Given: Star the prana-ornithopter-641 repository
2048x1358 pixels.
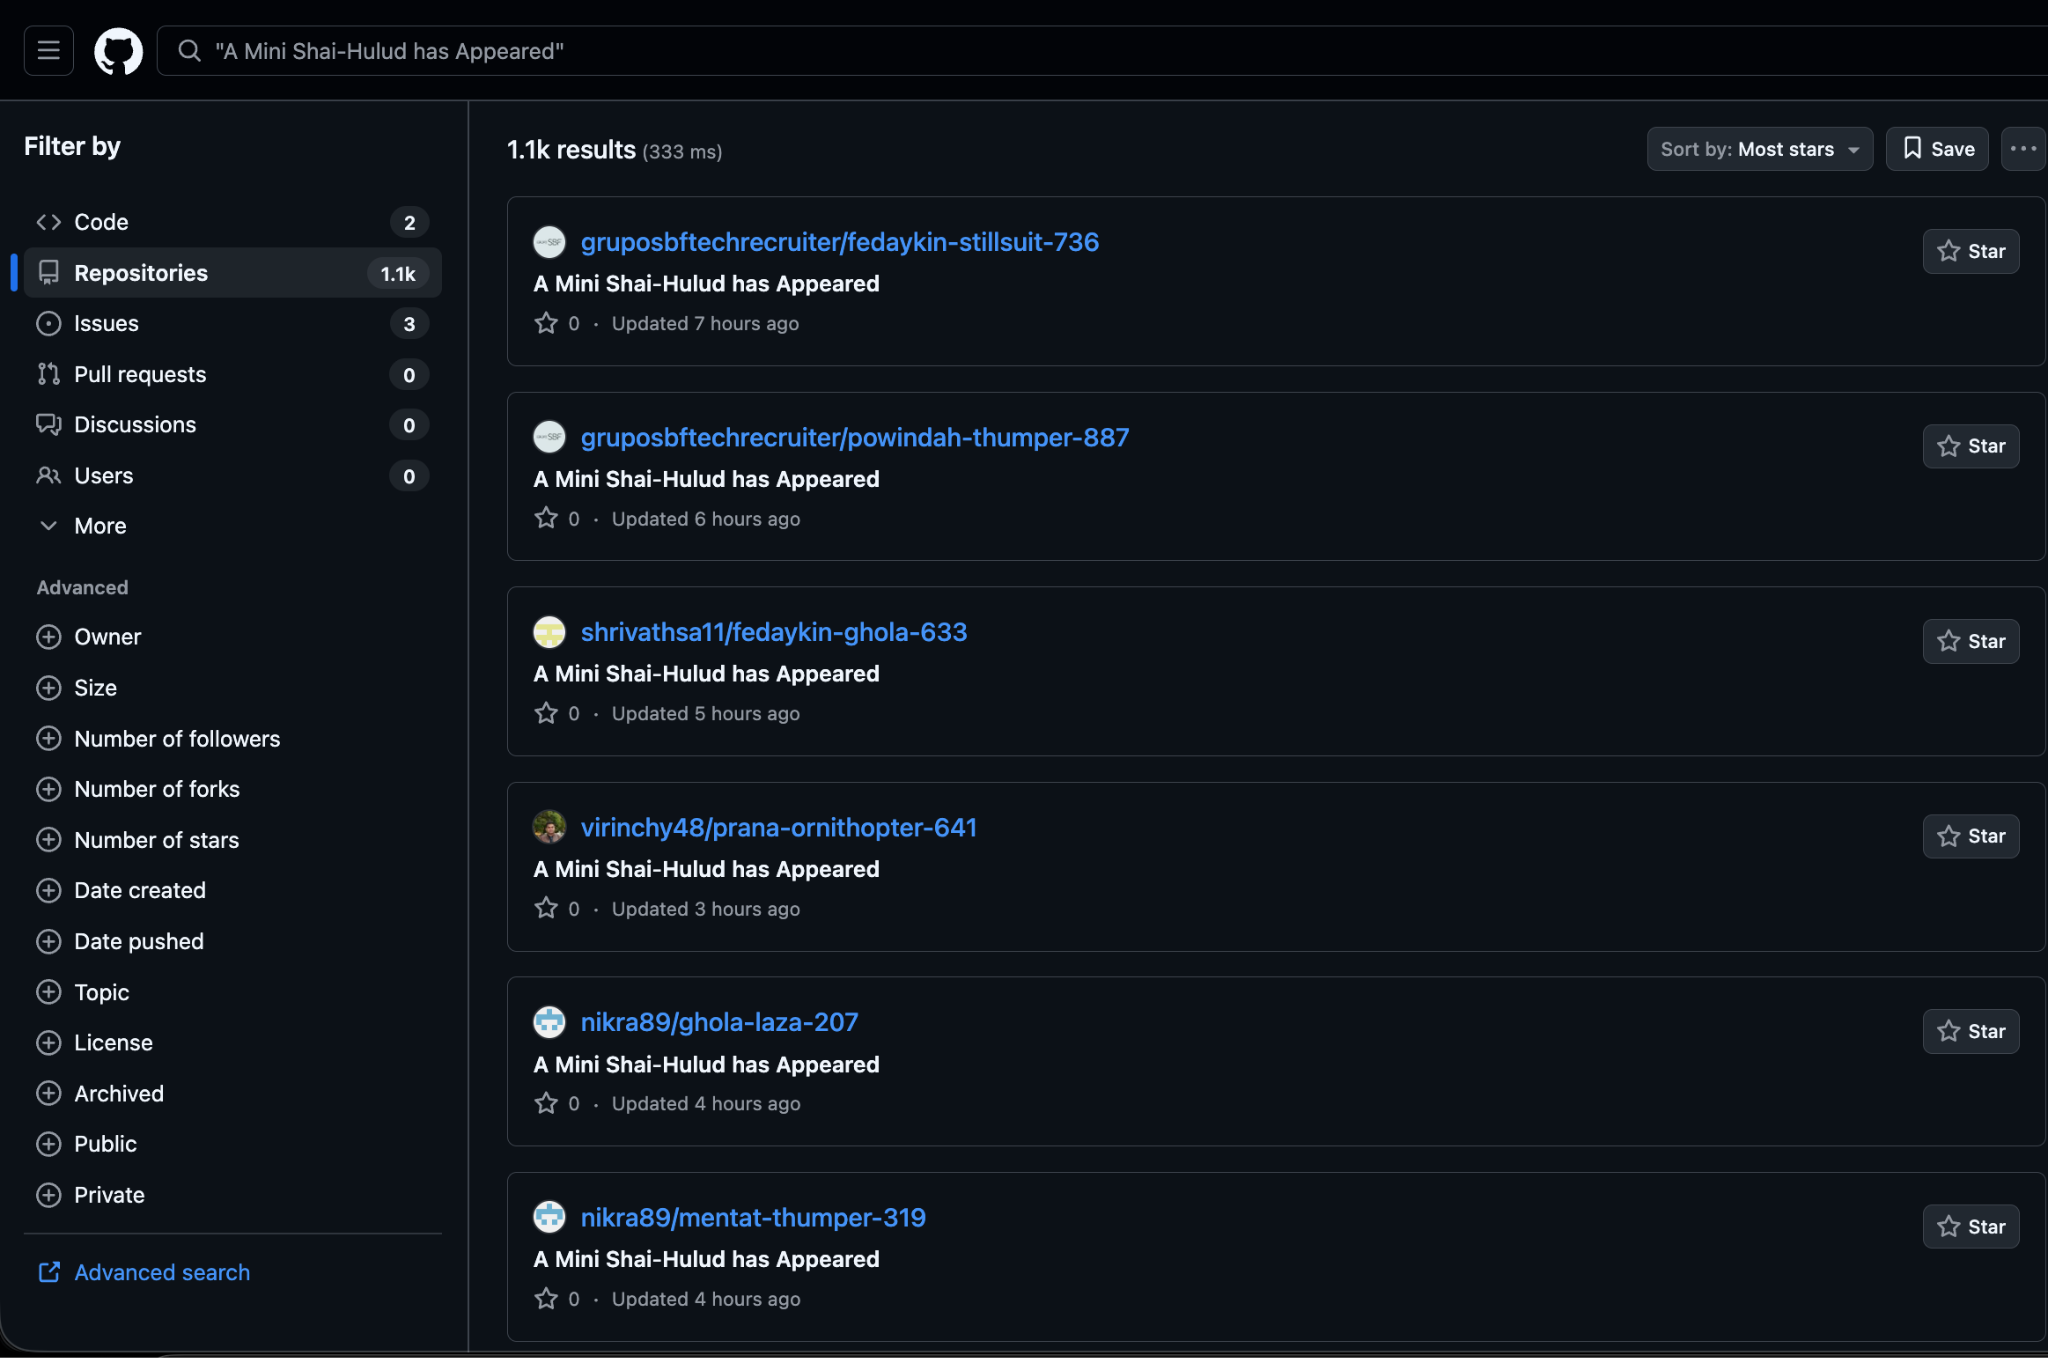Looking at the screenshot, I should click(x=1970, y=836).
